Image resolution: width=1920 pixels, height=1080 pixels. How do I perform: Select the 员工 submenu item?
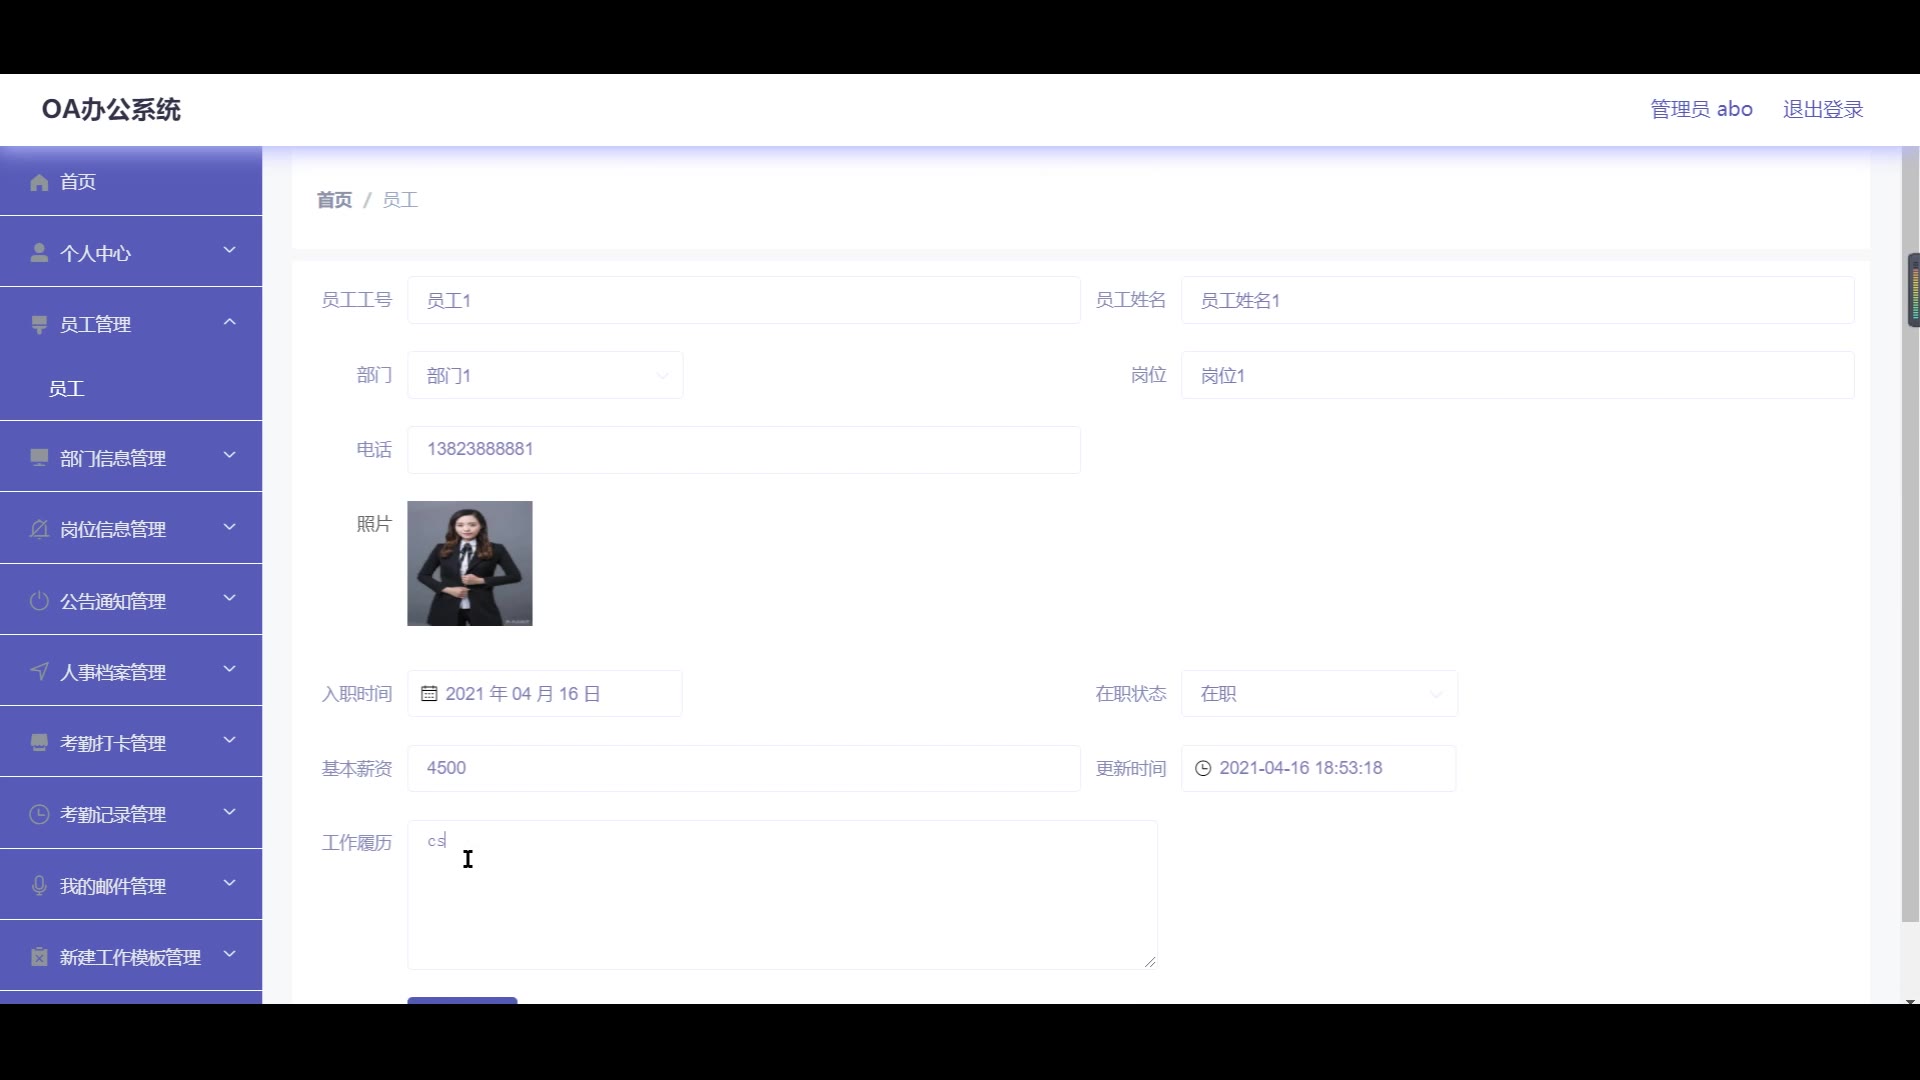[67, 389]
